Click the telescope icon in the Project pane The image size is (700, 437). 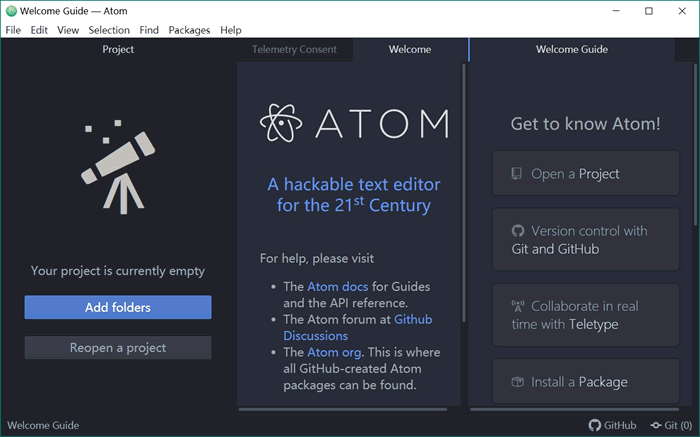point(118,167)
